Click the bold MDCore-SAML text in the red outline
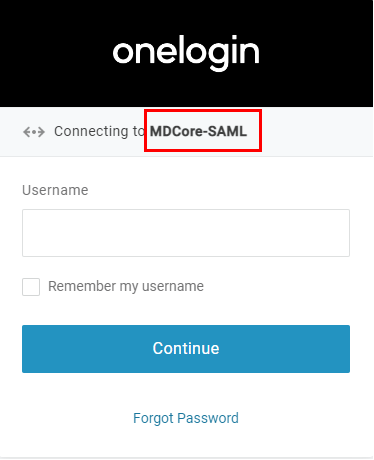374x460 pixels. click(x=198, y=131)
